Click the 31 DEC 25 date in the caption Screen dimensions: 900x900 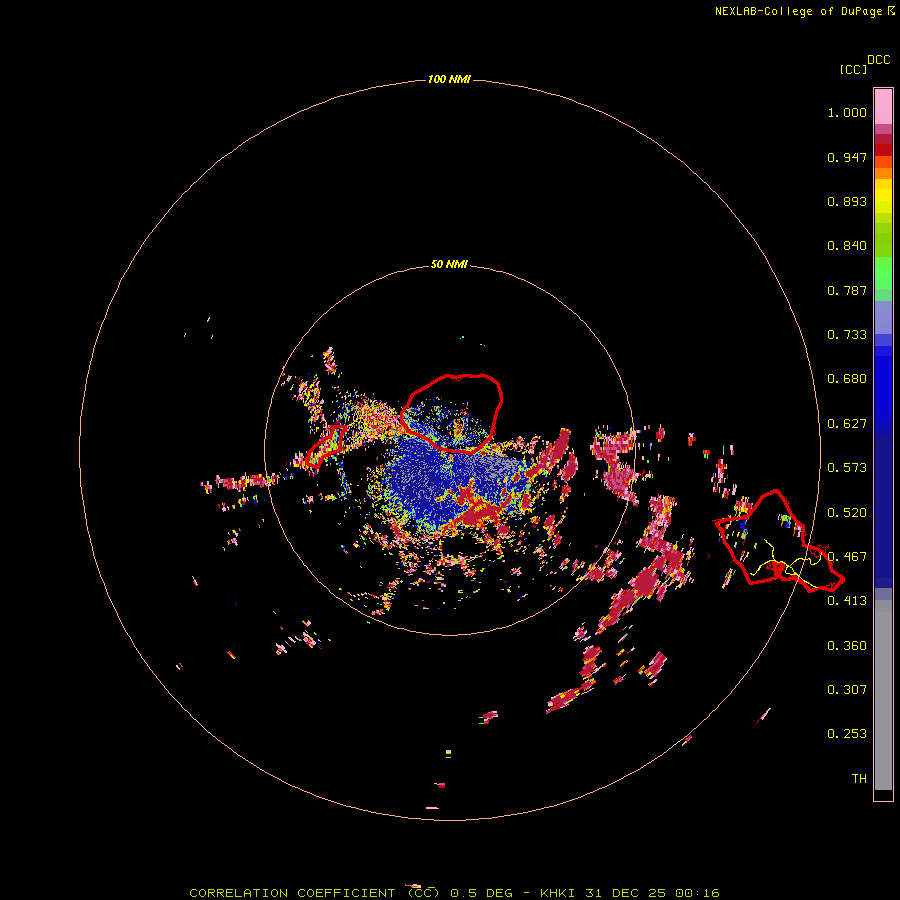click(x=626, y=893)
